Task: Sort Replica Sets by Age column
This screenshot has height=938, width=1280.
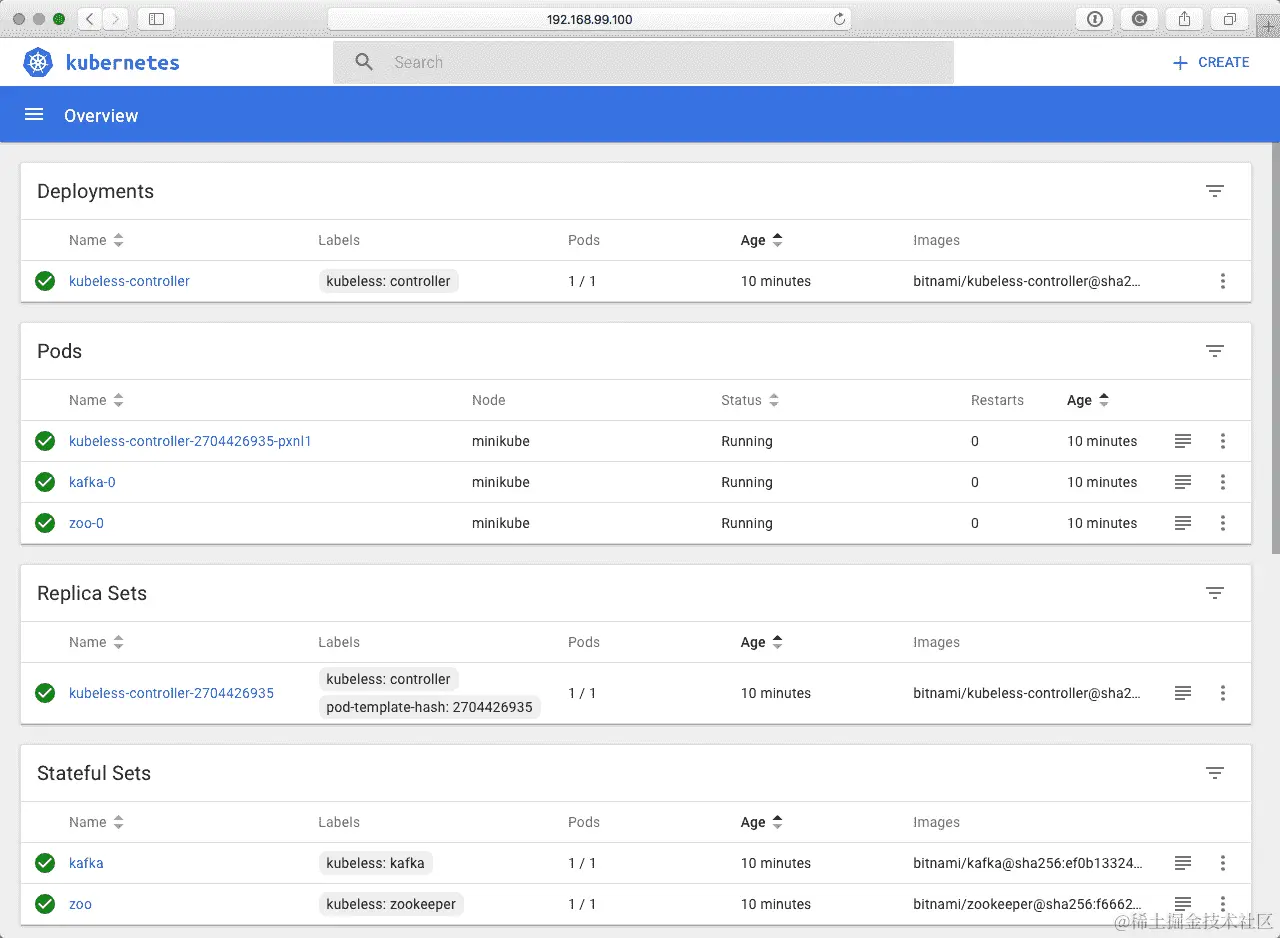Action: point(762,642)
